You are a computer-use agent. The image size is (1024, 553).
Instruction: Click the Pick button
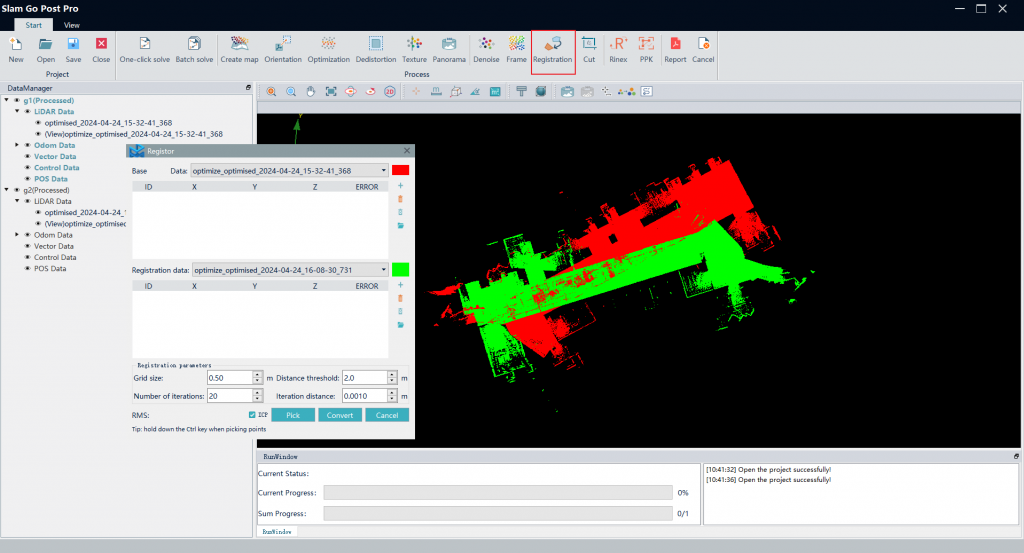tap(293, 415)
